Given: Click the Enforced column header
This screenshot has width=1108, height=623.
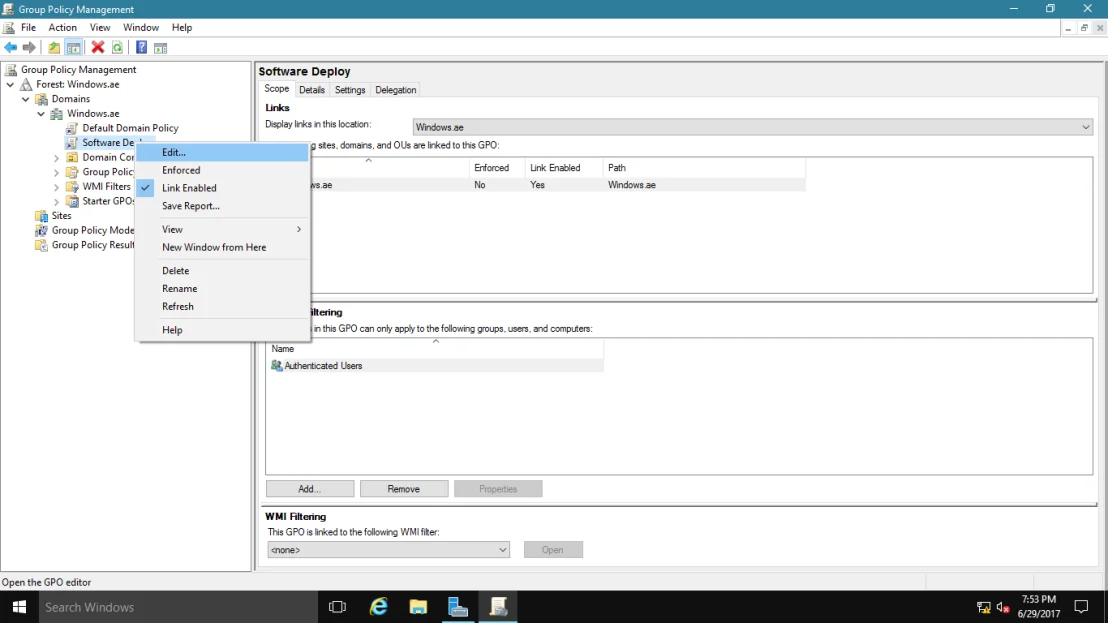Looking at the screenshot, I should point(497,167).
